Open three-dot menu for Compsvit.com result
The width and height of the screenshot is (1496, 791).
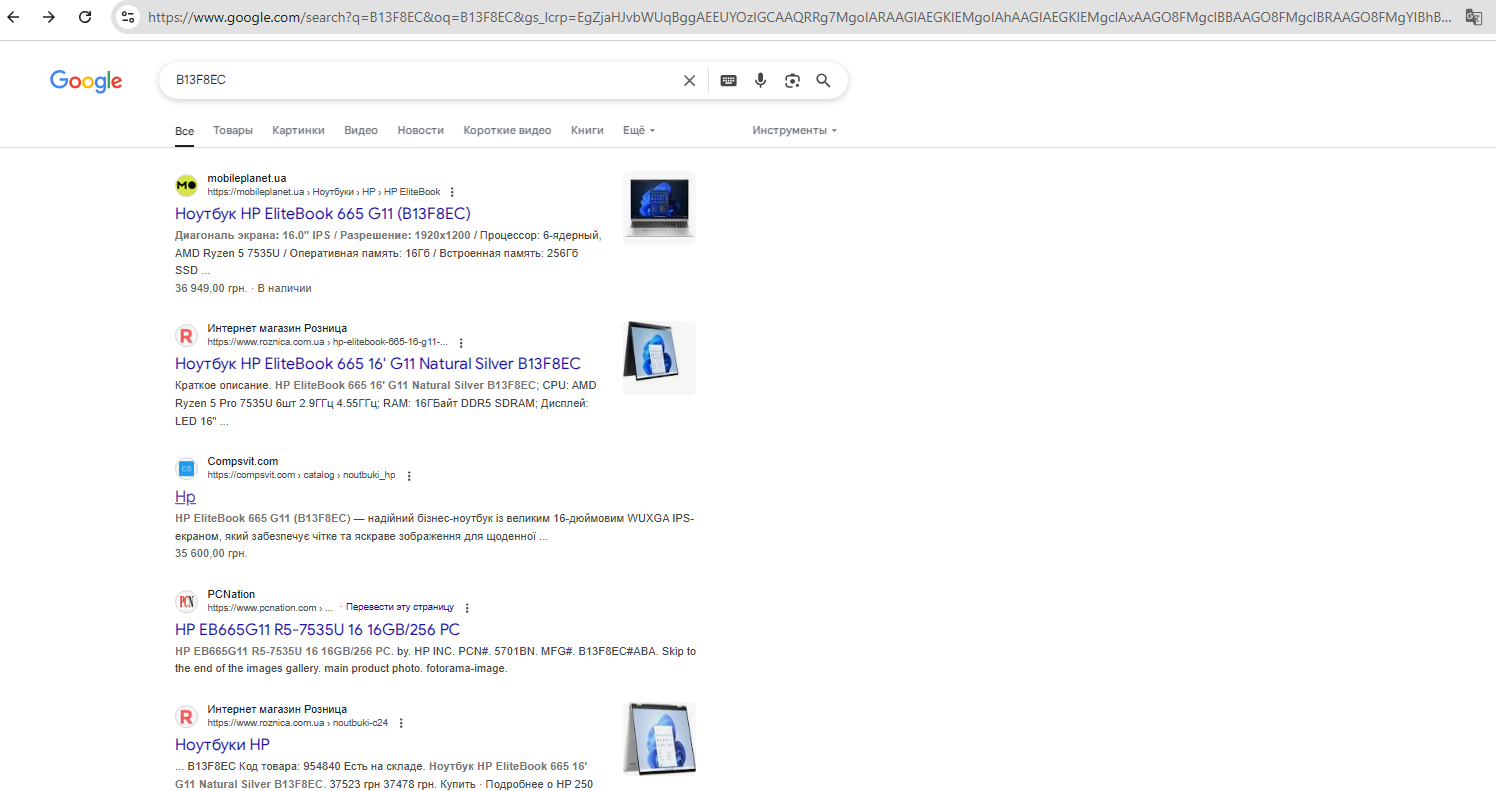(x=408, y=476)
